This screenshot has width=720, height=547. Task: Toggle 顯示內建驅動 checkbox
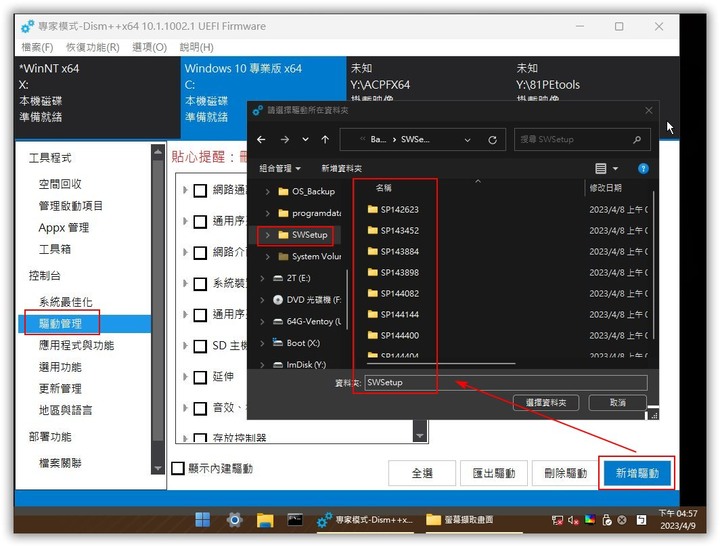tap(178, 468)
